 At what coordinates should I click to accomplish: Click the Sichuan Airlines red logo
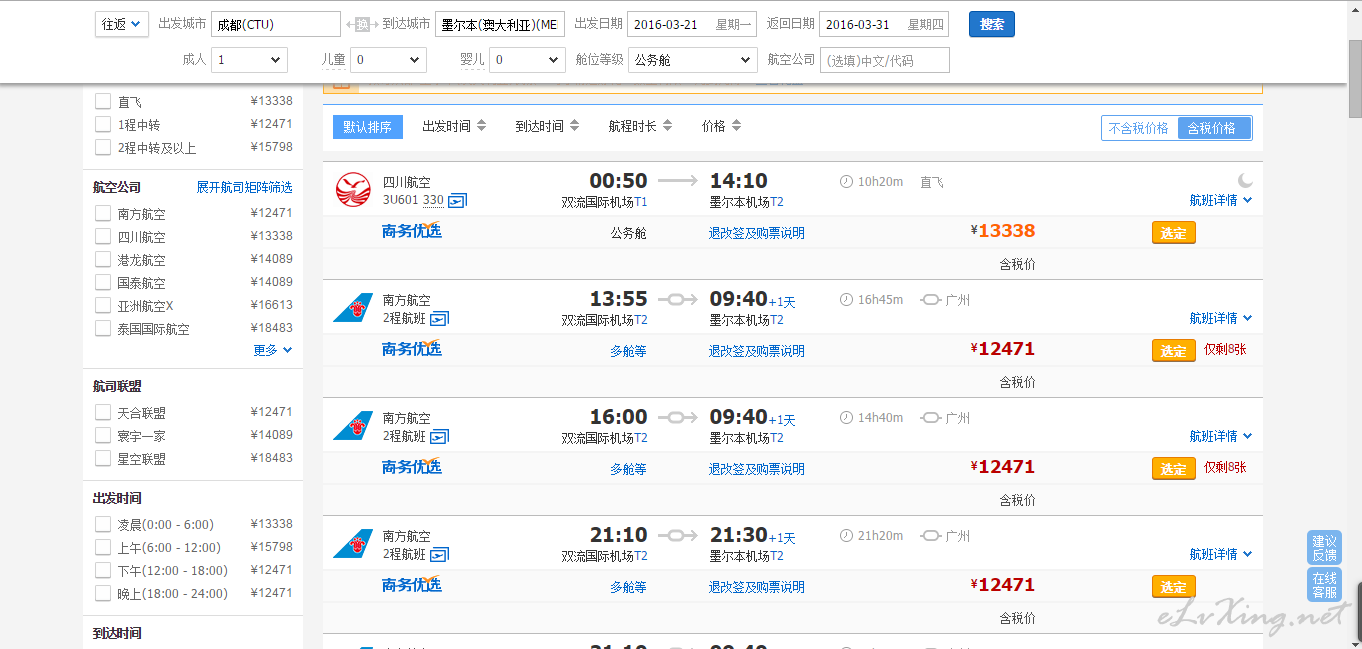[x=353, y=188]
